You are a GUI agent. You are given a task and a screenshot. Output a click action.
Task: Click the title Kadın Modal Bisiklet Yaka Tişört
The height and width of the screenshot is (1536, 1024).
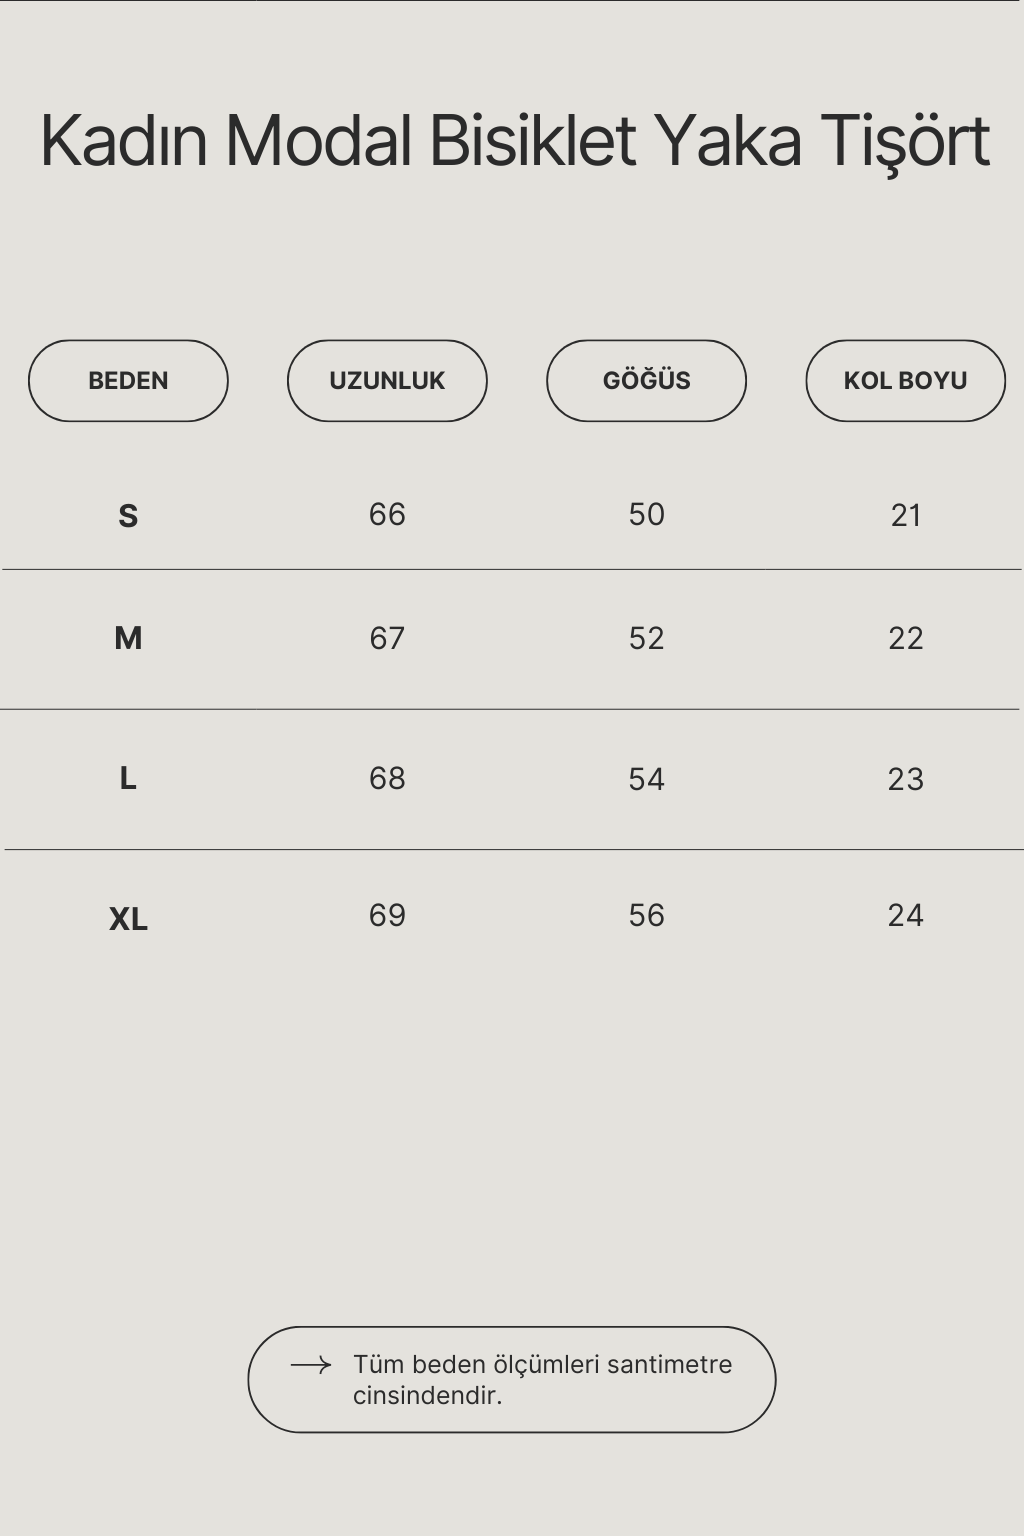514,140
